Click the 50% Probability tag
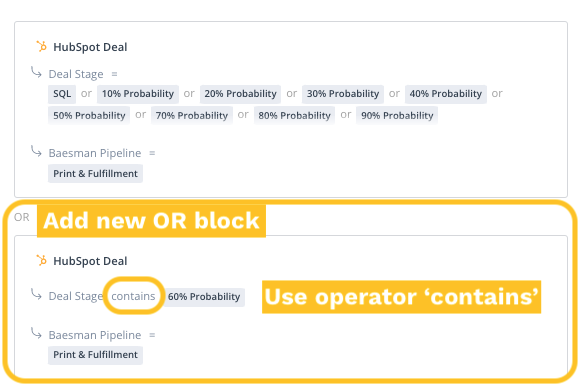587x387 pixels. tap(89, 115)
